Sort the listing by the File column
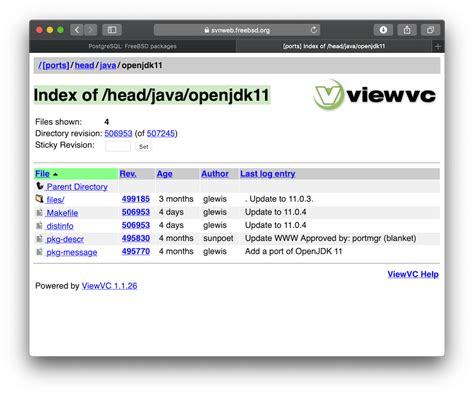The width and height of the screenshot is (474, 395). click(42, 174)
